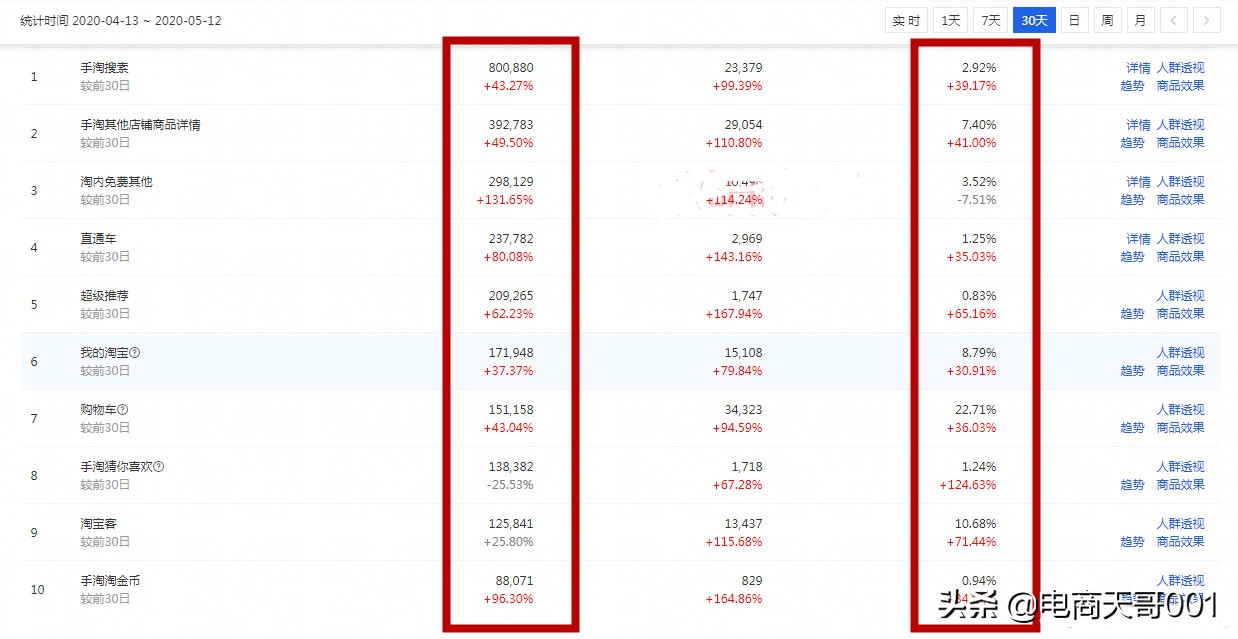Viewport: 1238px width, 639px height.
Task: Open 趋势 for the 手淘淘金币 row
Action: 1132,598
